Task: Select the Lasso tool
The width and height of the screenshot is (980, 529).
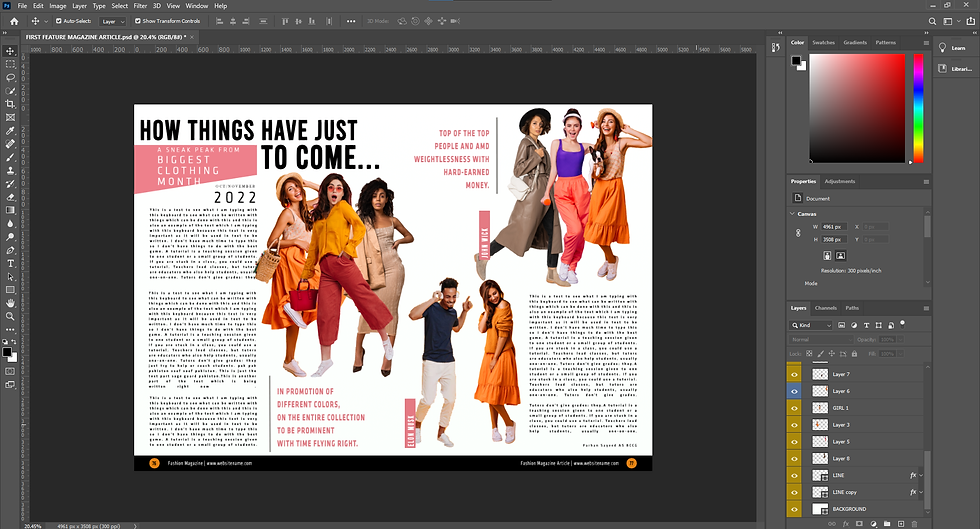Action: [x=10, y=78]
